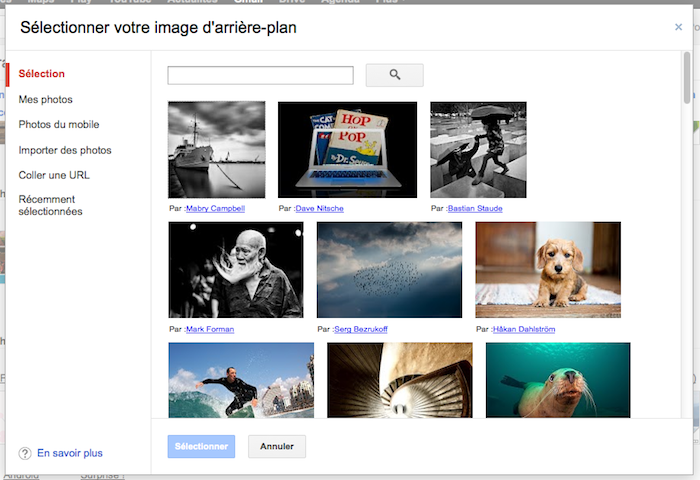Choose Importer des photos
Viewport: 700px width, 480px height.
65,150
